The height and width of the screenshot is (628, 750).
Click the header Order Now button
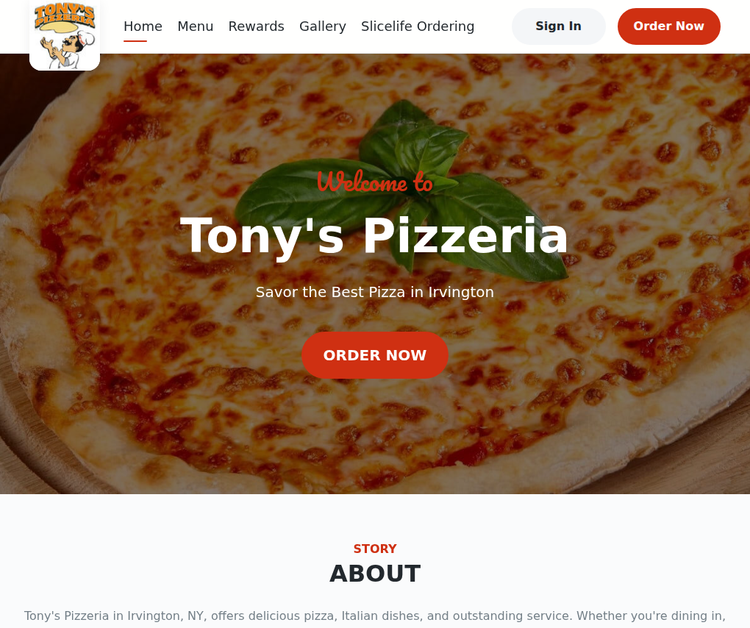point(669,26)
